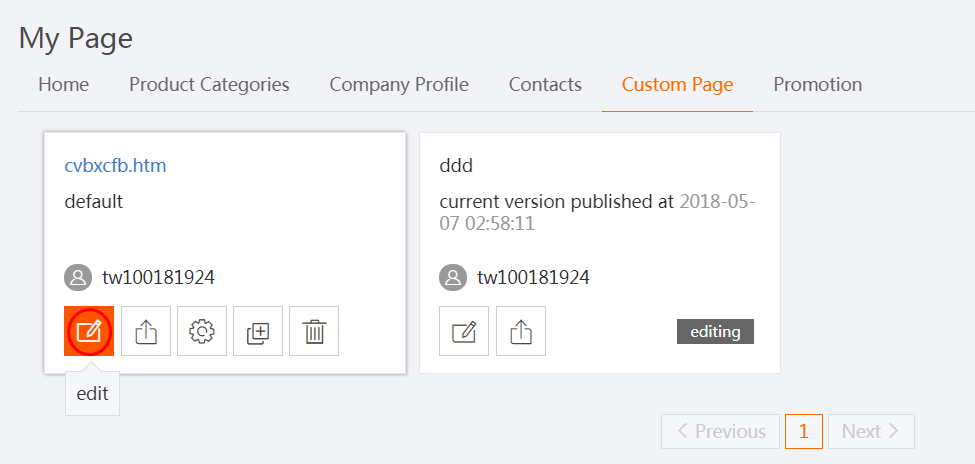
Task: Select page 1 in pagination
Action: click(804, 431)
